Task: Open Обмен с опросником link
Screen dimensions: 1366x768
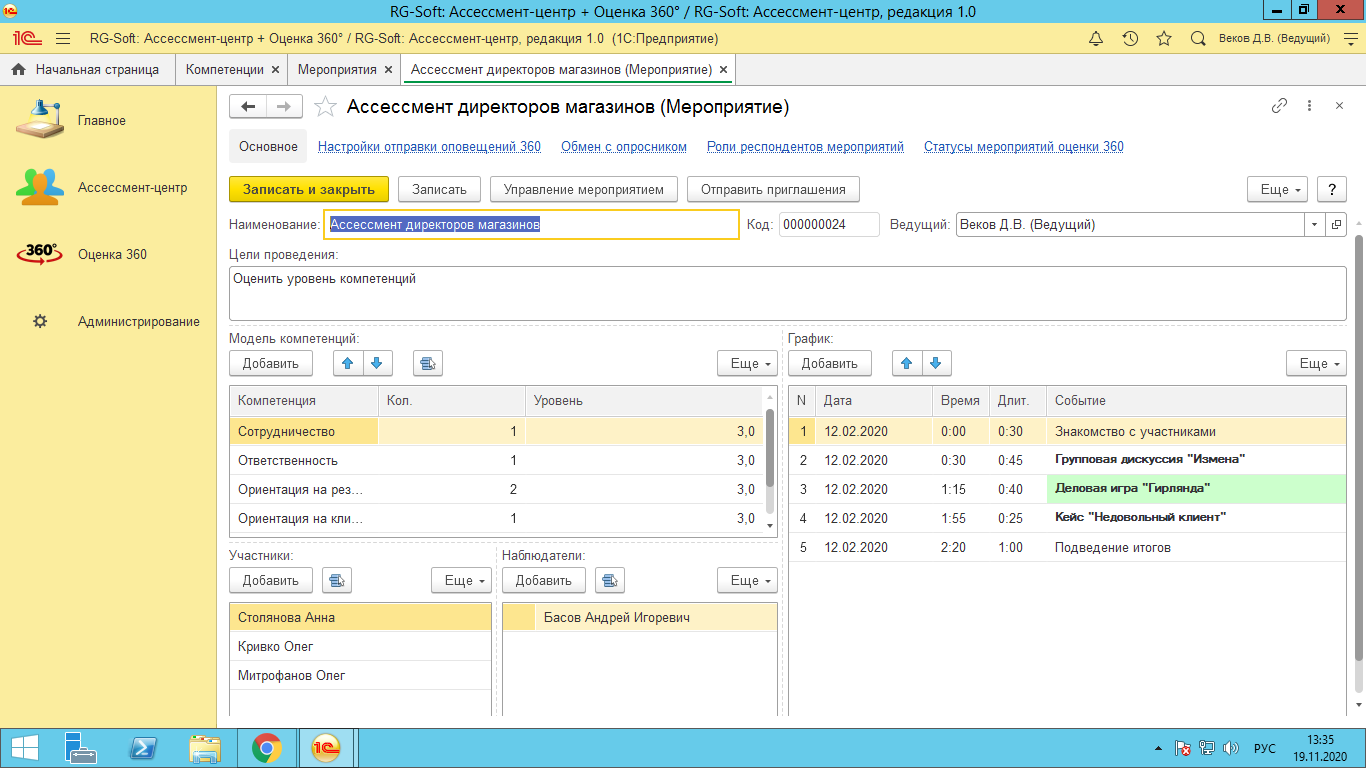Action: coord(624,147)
